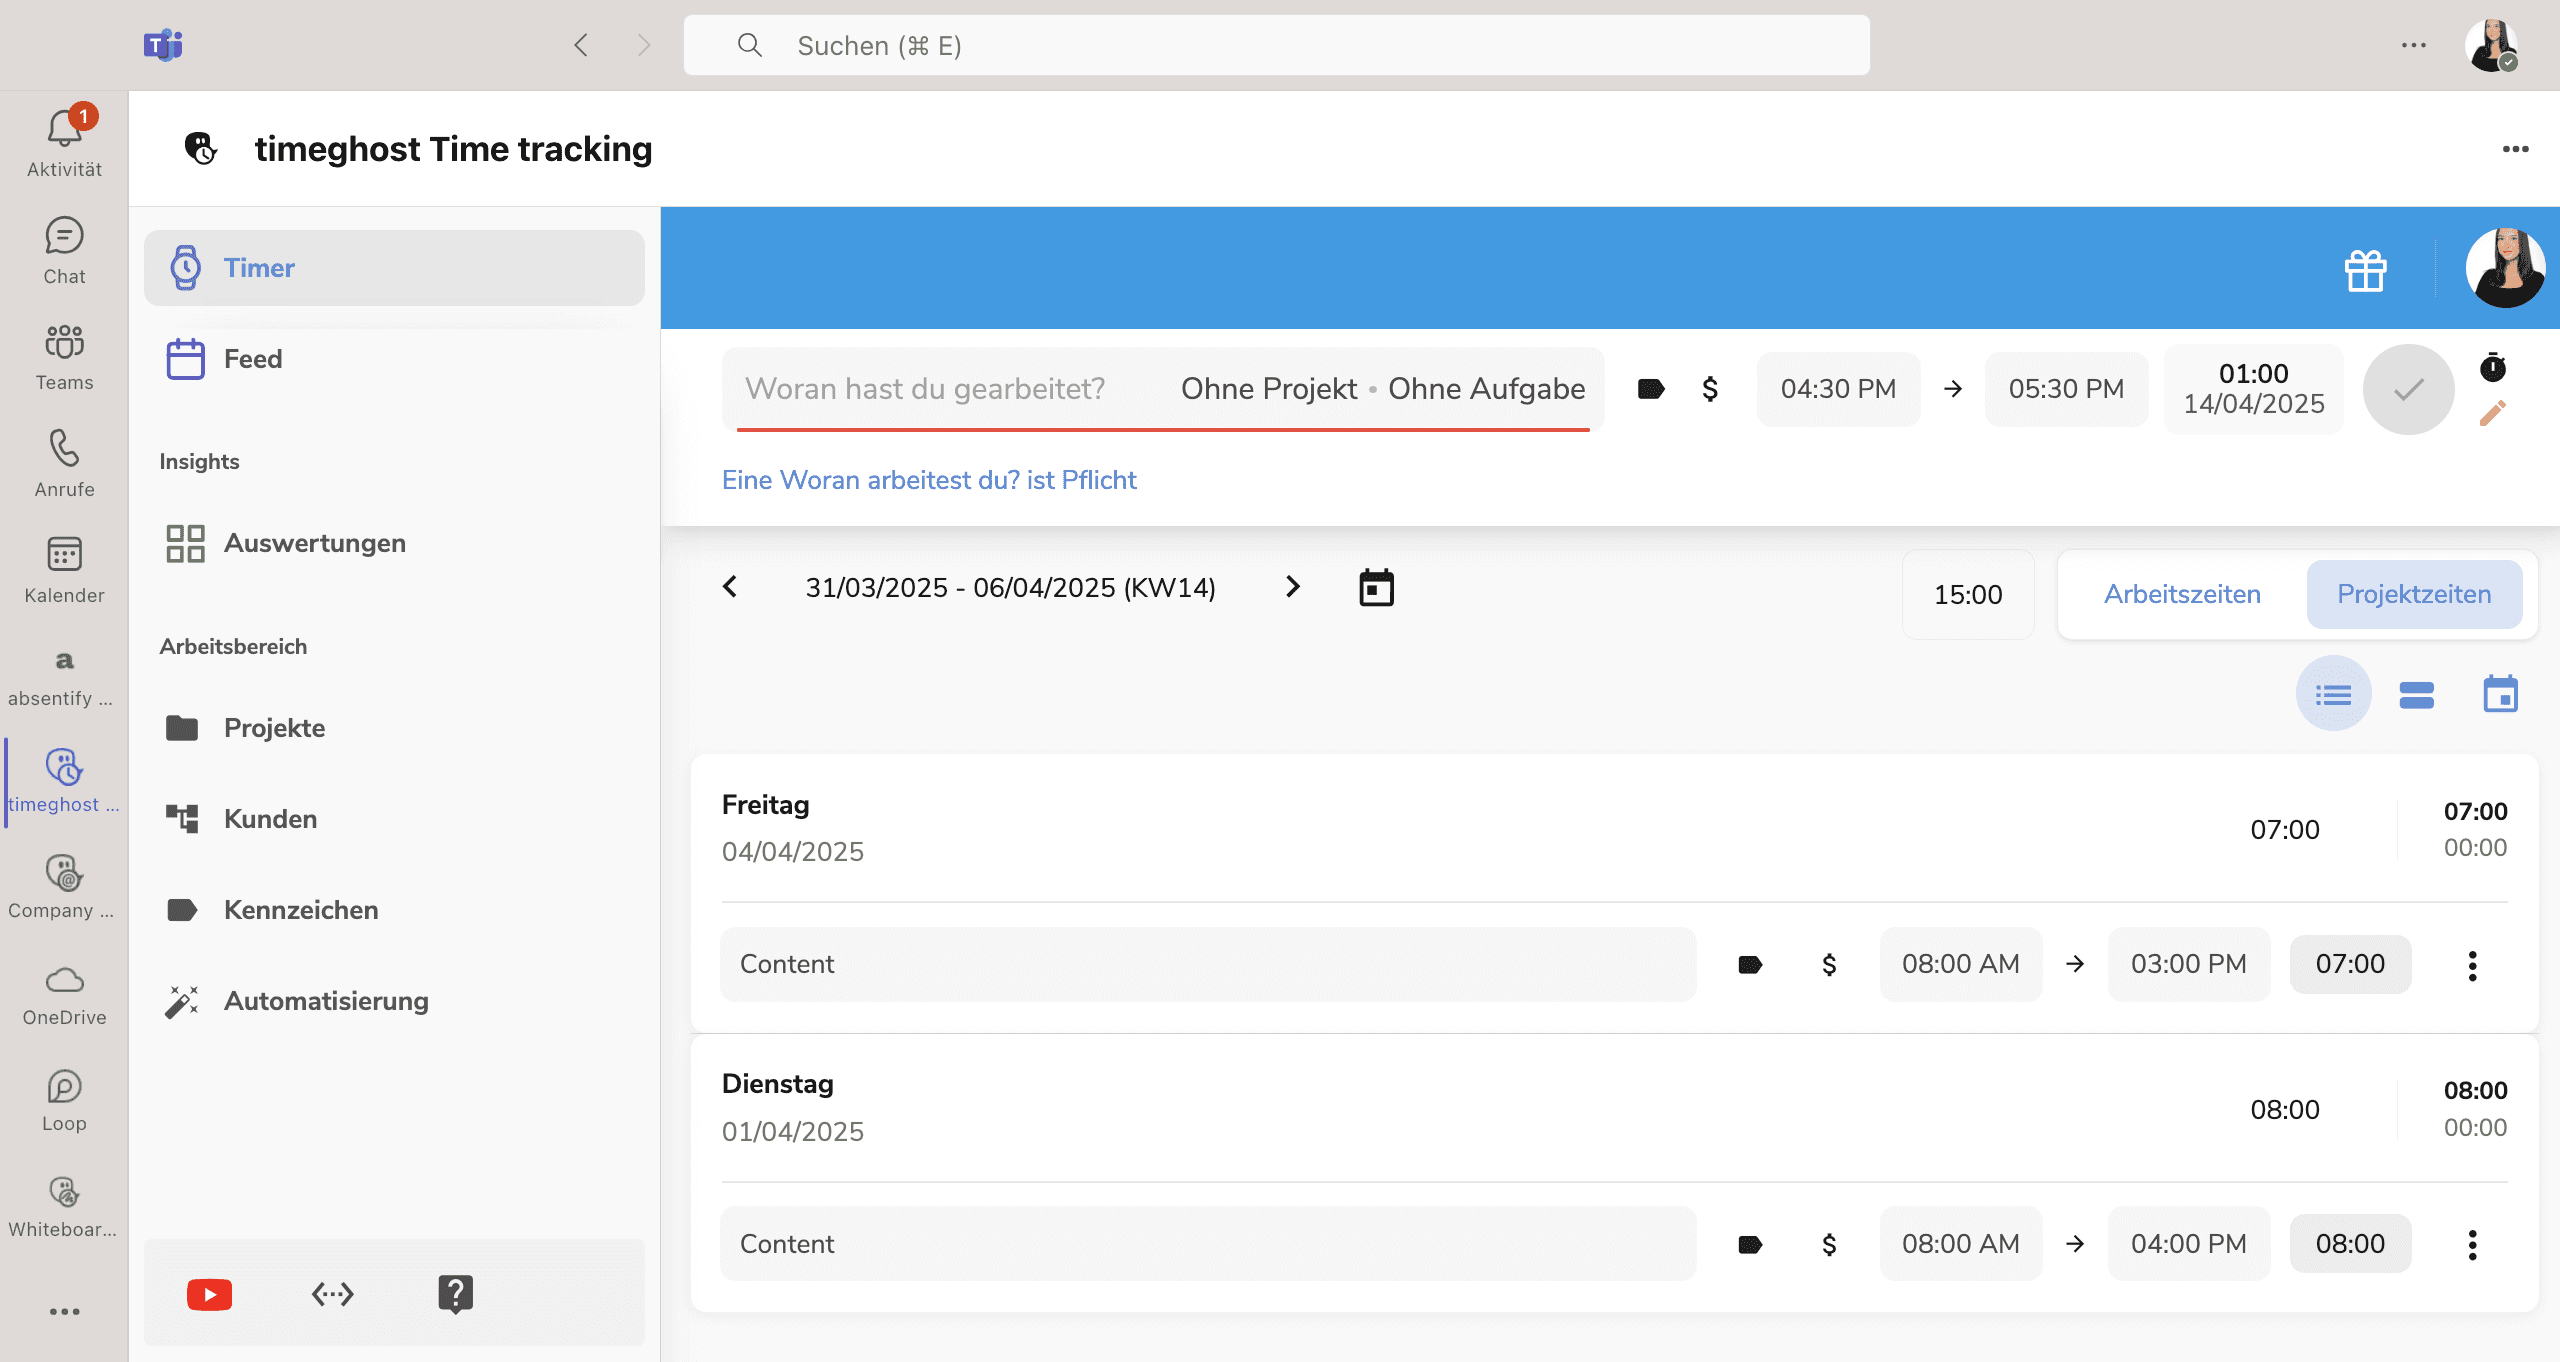Image resolution: width=2560 pixels, height=1362 pixels.
Task: Switch to Projektzeiten tab
Action: (2414, 594)
